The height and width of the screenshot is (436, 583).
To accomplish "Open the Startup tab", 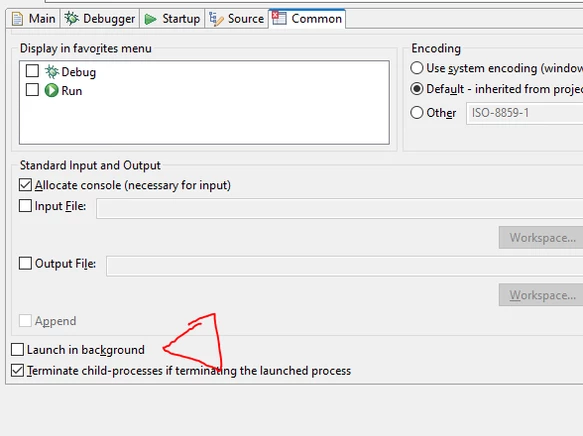I will tap(172, 19).
